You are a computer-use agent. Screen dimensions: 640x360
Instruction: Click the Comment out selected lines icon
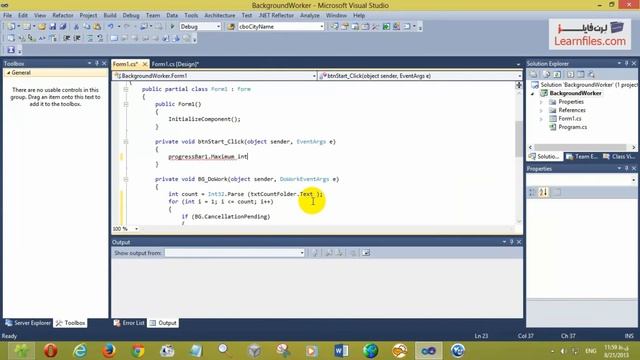90,38
